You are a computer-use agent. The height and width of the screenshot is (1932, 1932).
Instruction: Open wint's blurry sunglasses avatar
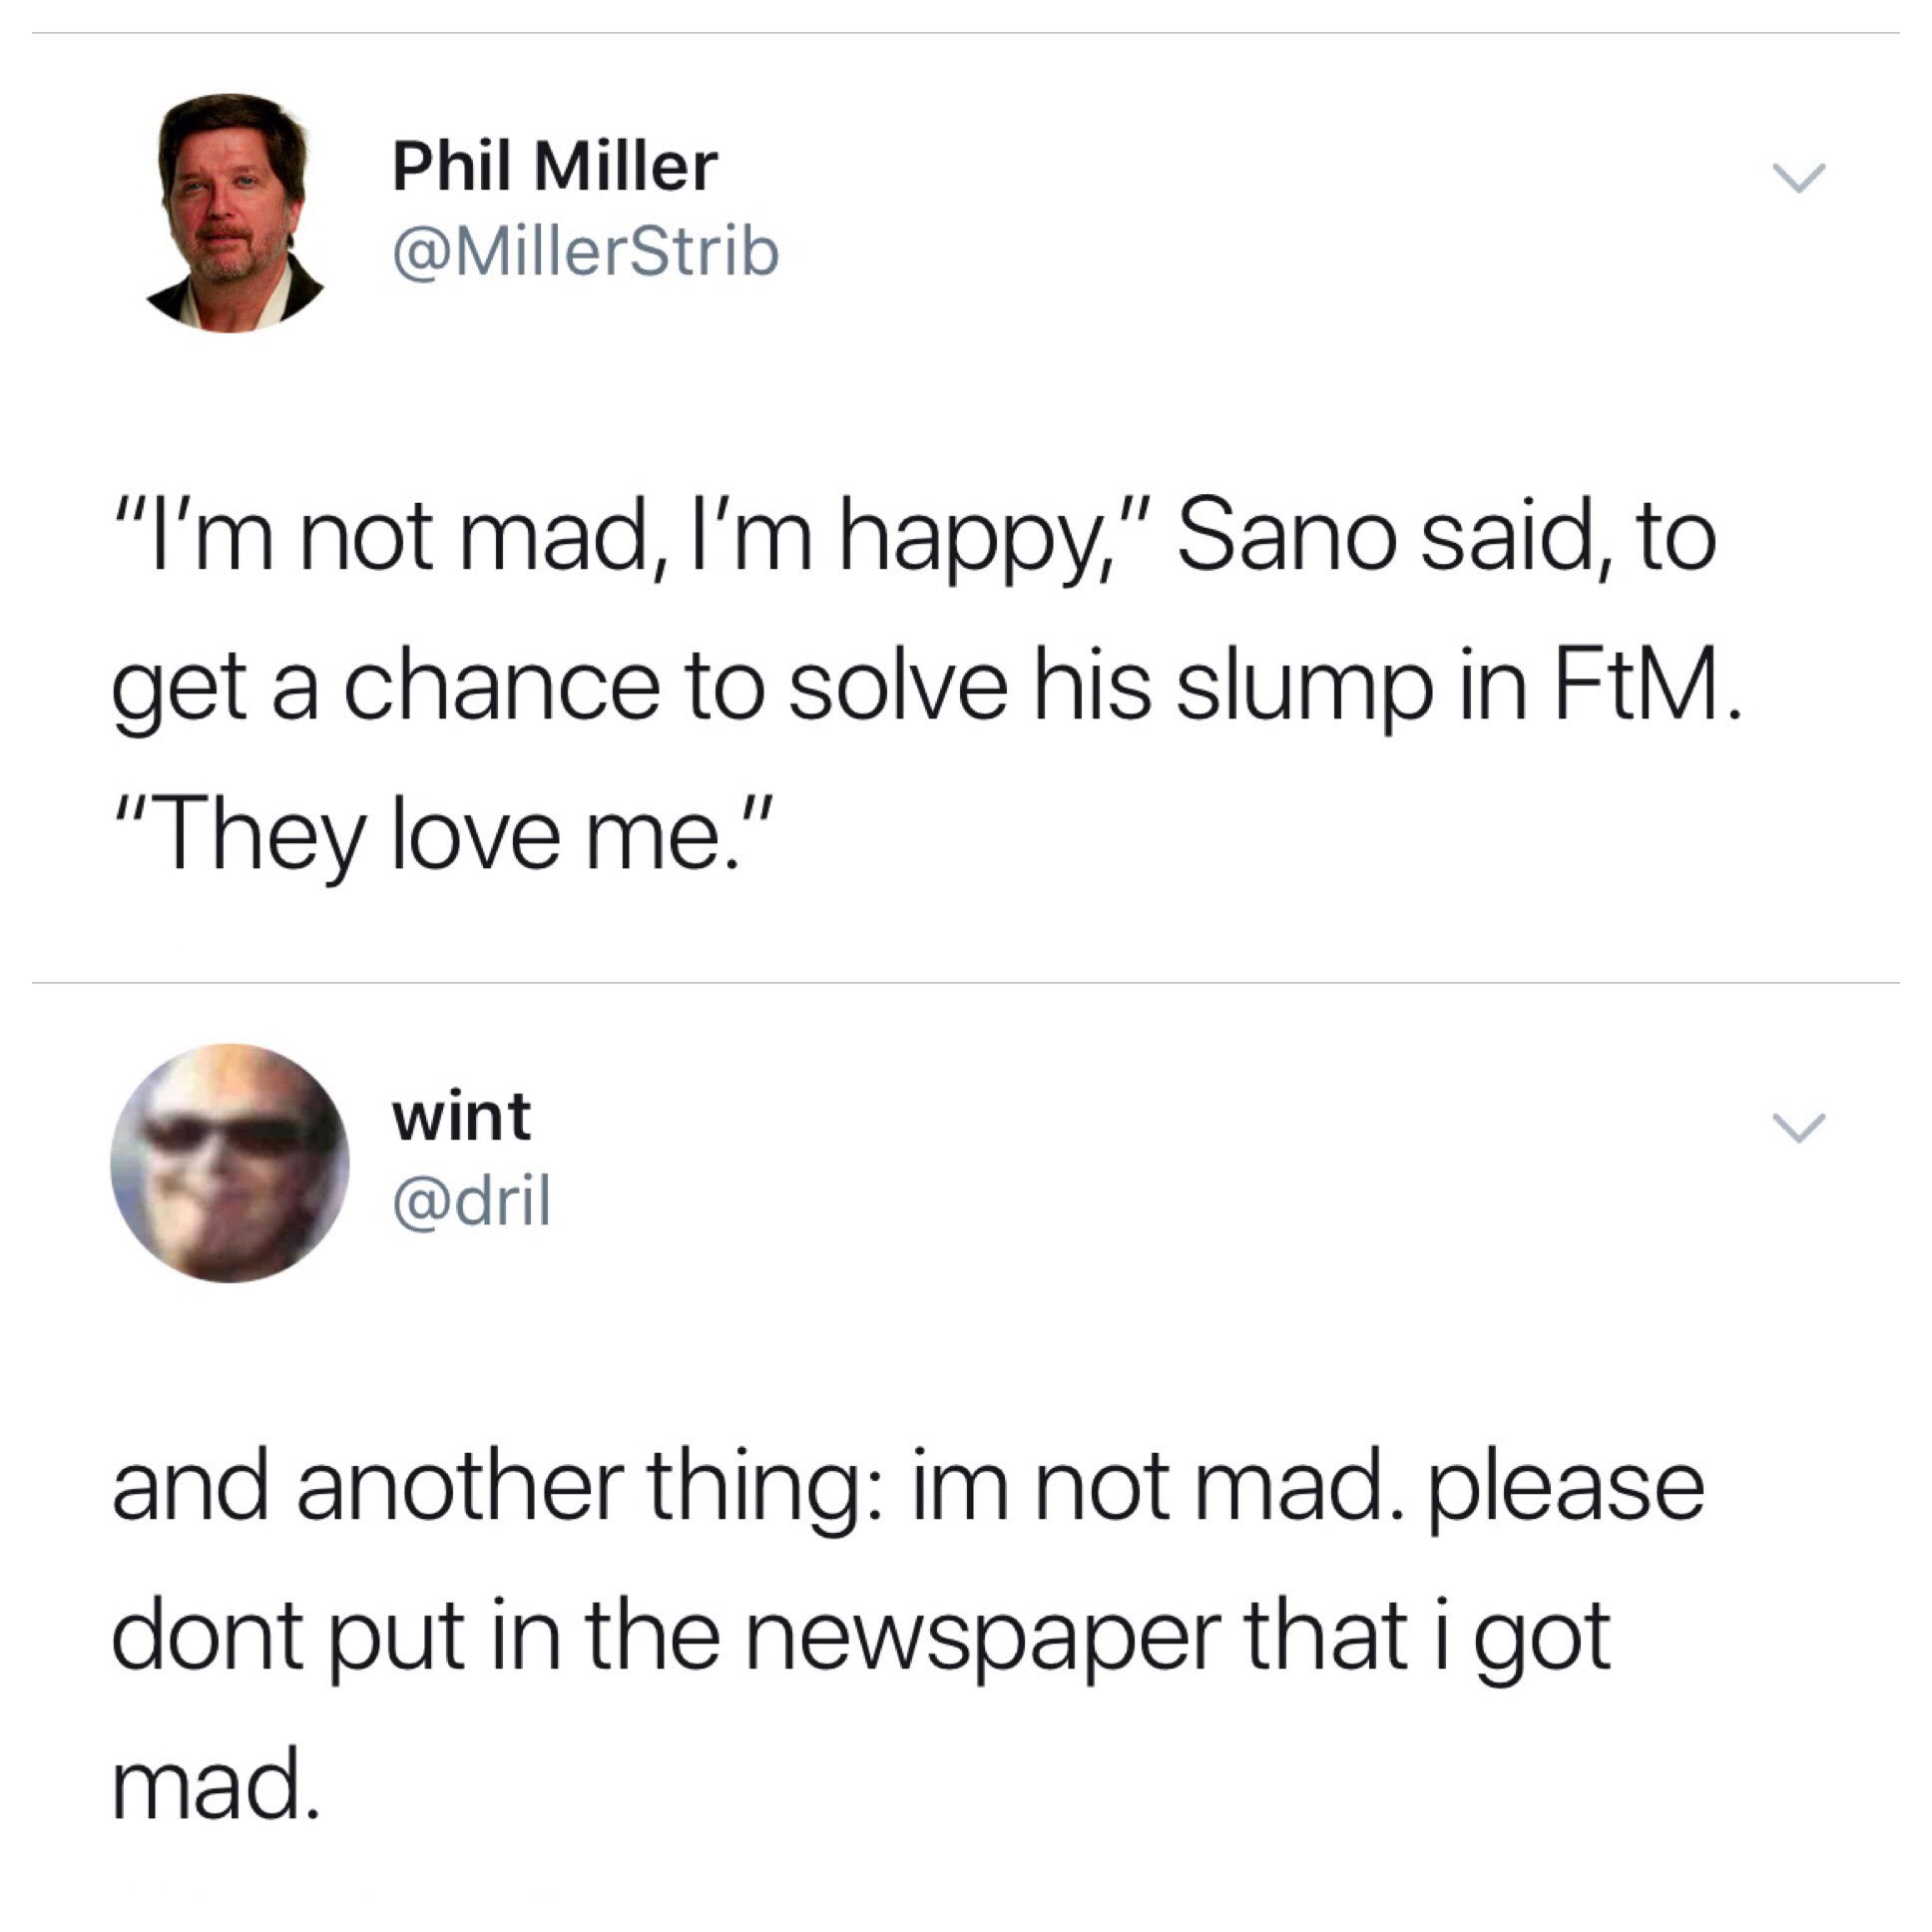point(230,1163)
